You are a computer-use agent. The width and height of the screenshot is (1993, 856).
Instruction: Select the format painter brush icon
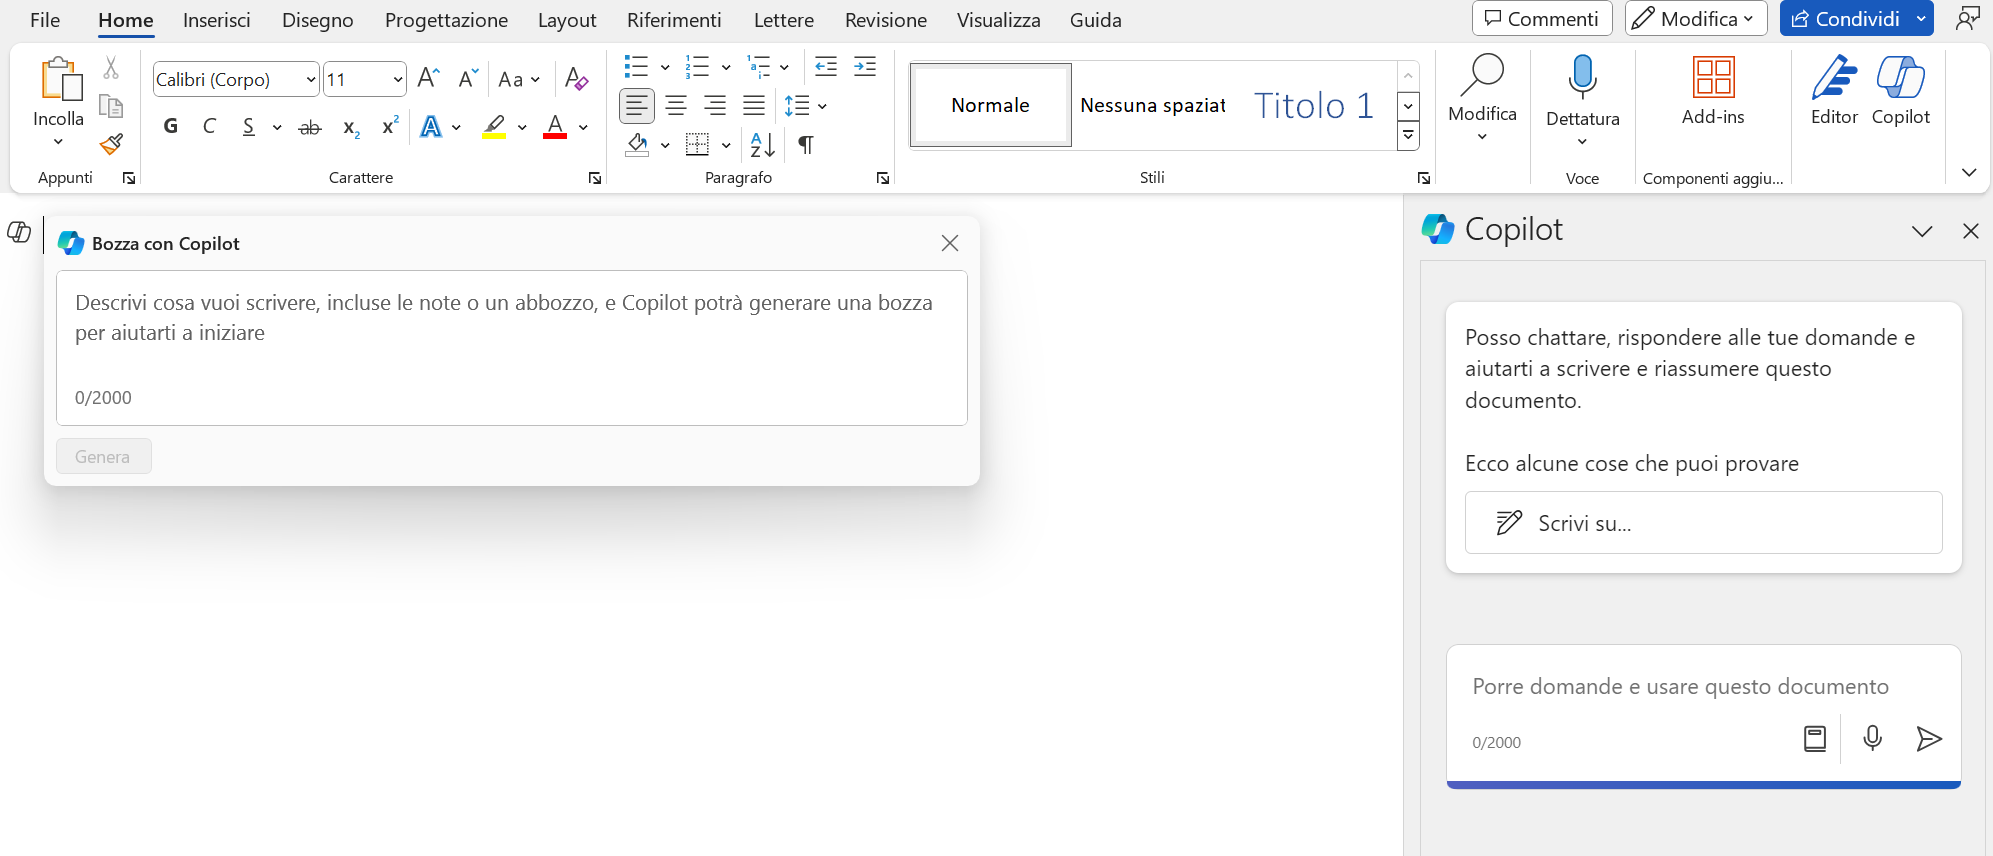[111, 145]
